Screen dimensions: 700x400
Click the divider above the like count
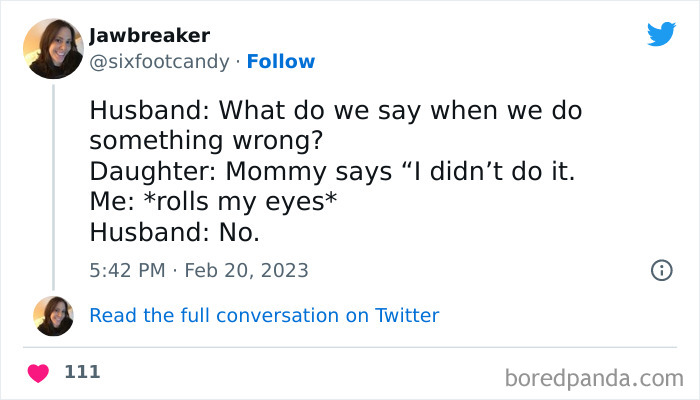[350, 348]
